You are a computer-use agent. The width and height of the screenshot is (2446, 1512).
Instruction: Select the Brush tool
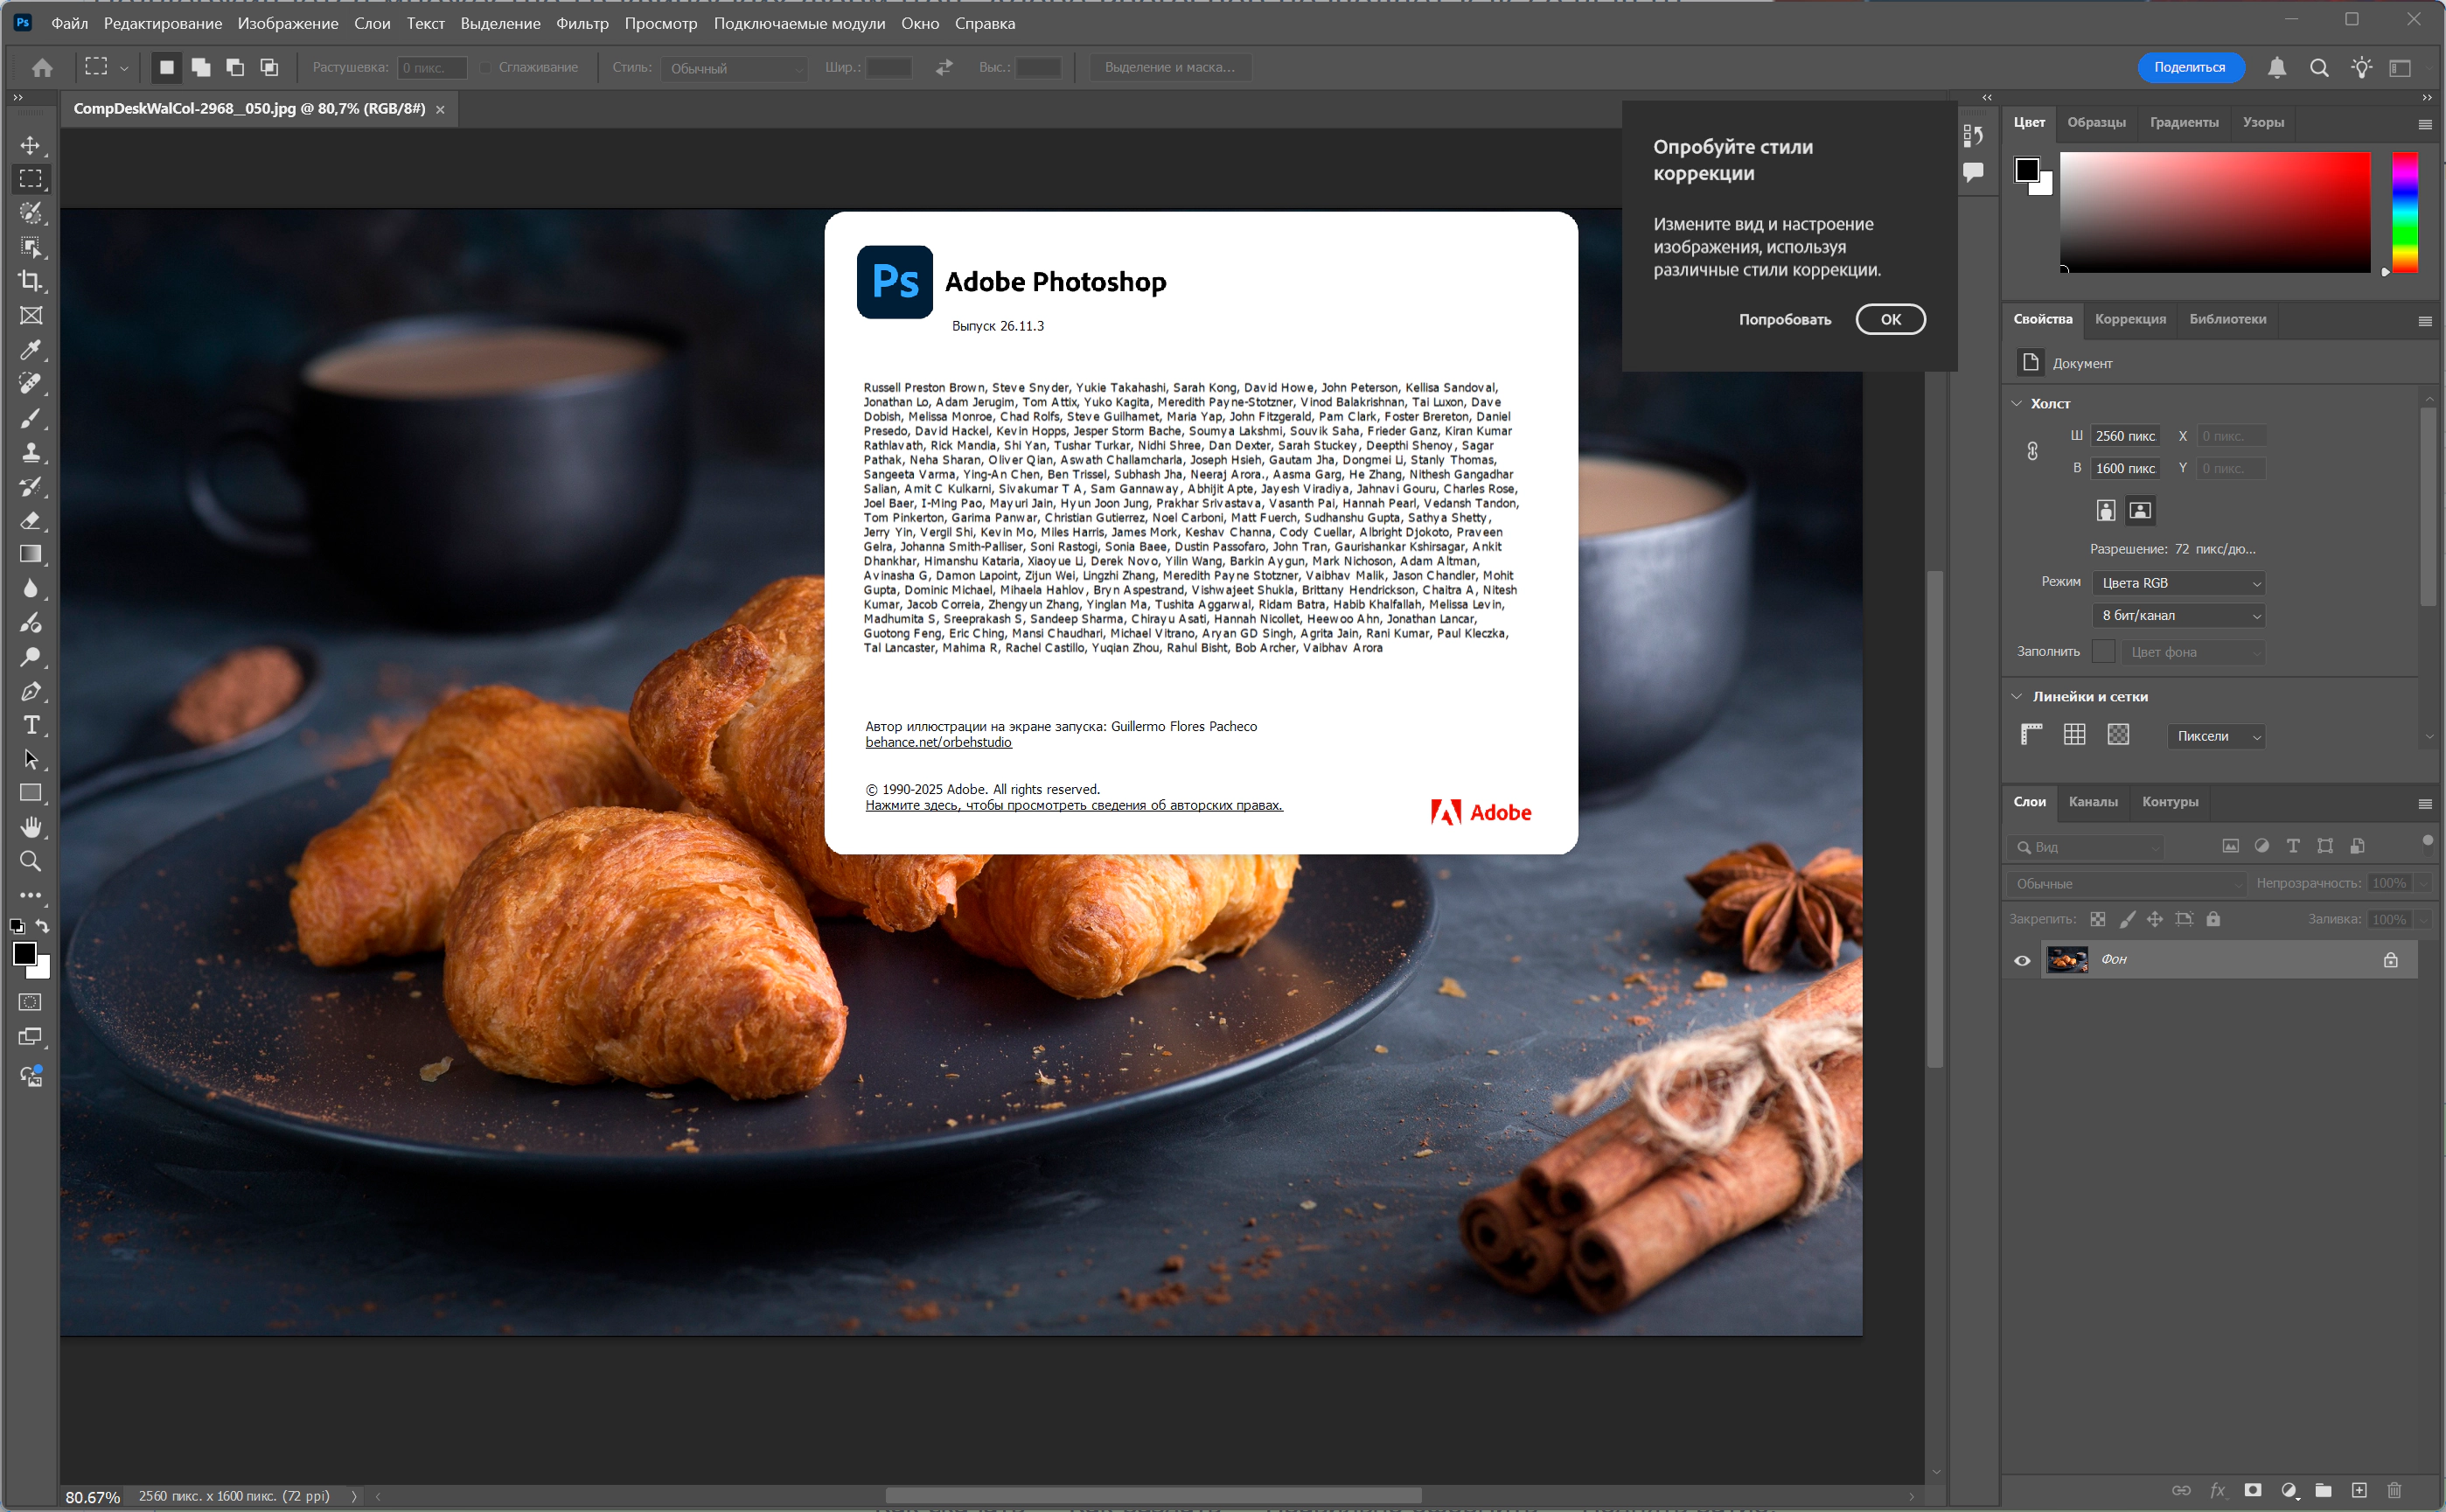[x=31, y=418]
